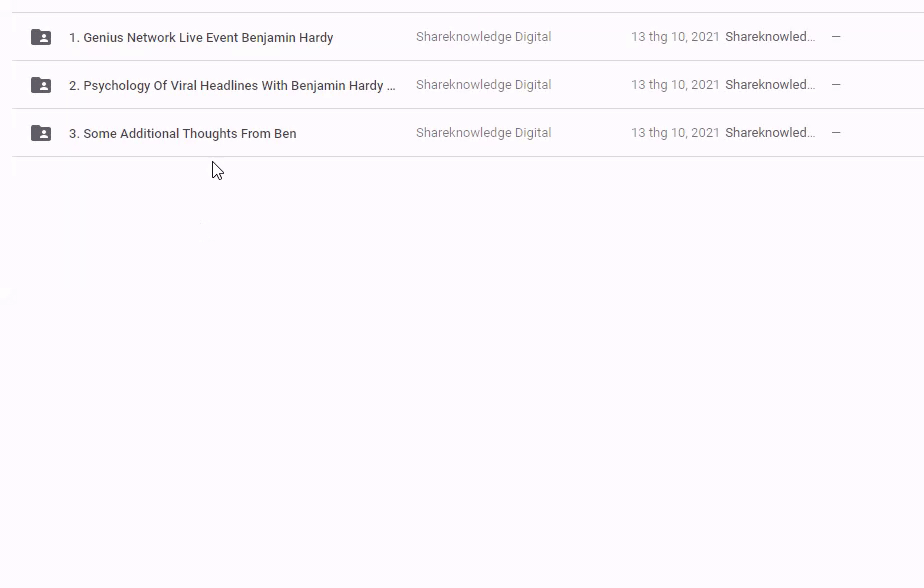Select '2. Psychology Of Viral Headlines' folder name
This screenshot has height=588, width=924.
coord(232,86)
